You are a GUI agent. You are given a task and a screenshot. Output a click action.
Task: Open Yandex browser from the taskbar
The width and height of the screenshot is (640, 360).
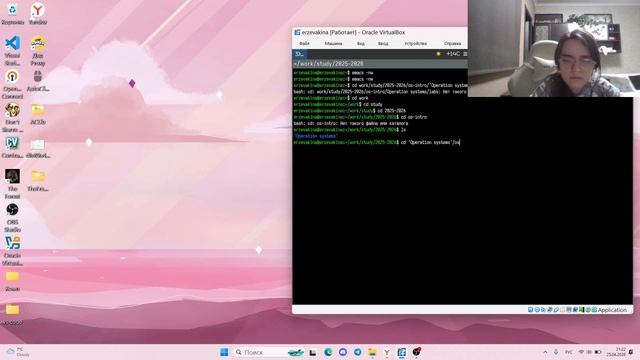pyautogui.click(x=387, y=352)
